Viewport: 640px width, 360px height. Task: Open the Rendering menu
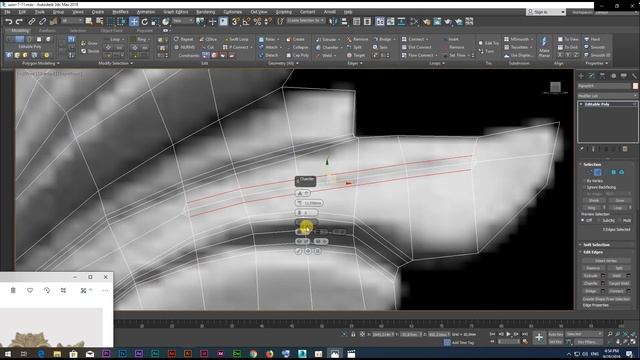(x=206, y=12)
